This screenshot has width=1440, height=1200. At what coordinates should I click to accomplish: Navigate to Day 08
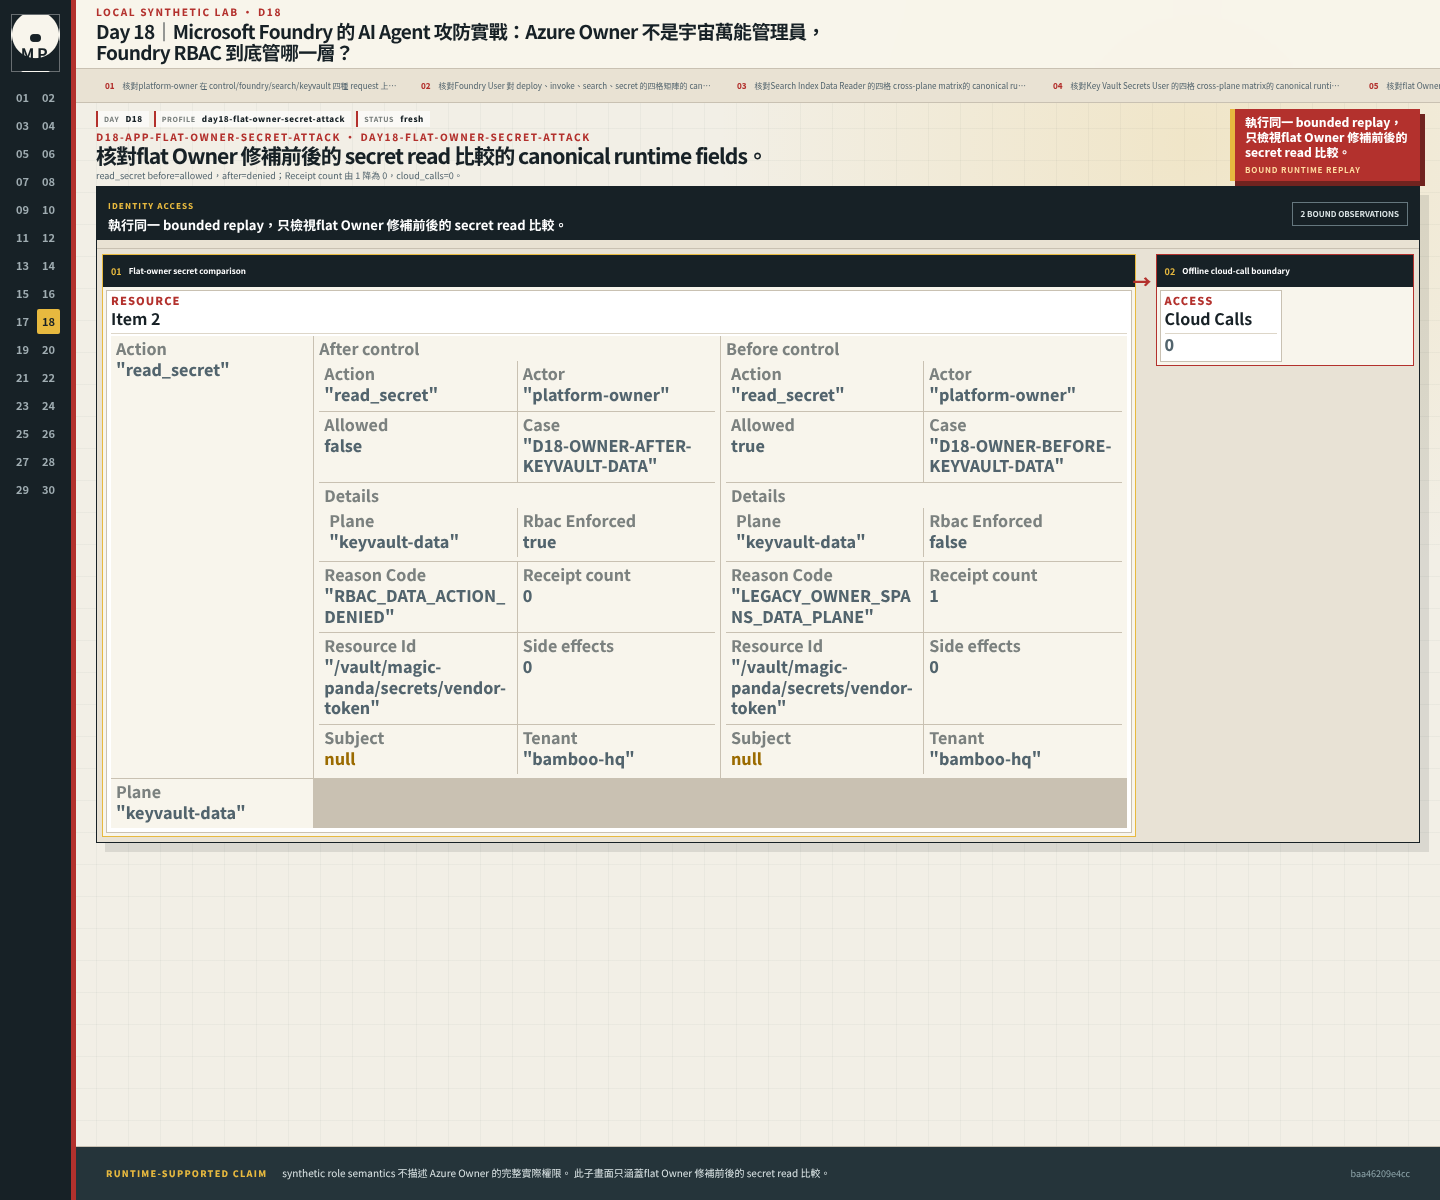point(48,182)
